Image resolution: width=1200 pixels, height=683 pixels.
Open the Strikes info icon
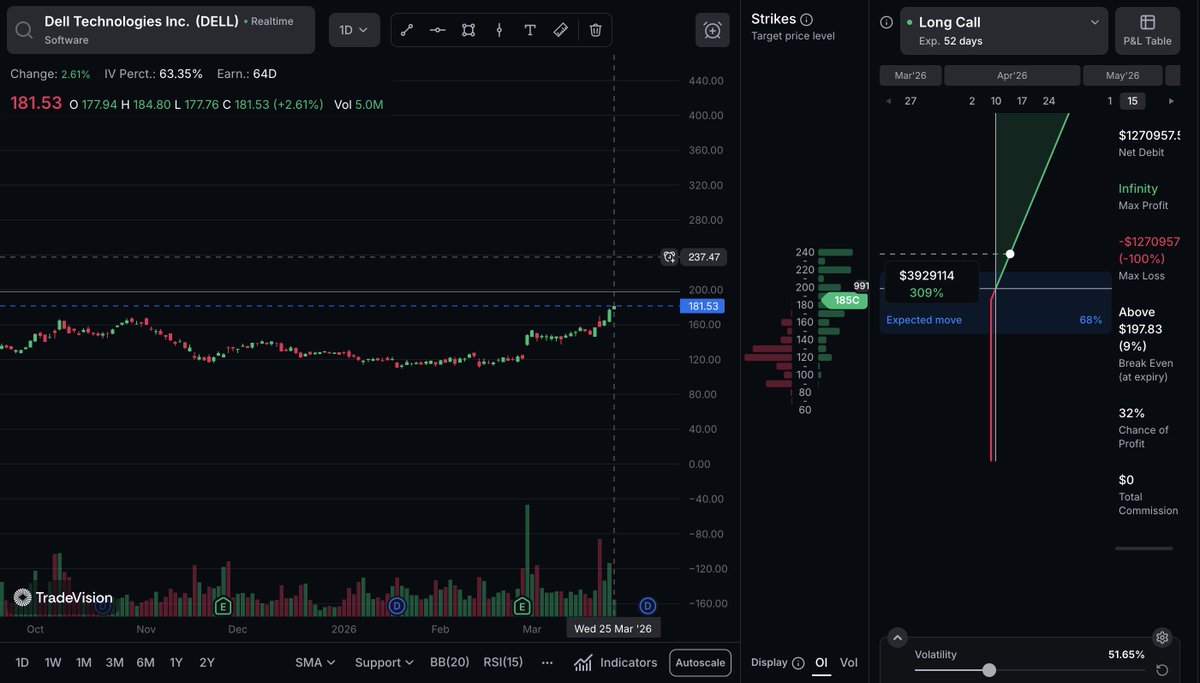point(807,19)
